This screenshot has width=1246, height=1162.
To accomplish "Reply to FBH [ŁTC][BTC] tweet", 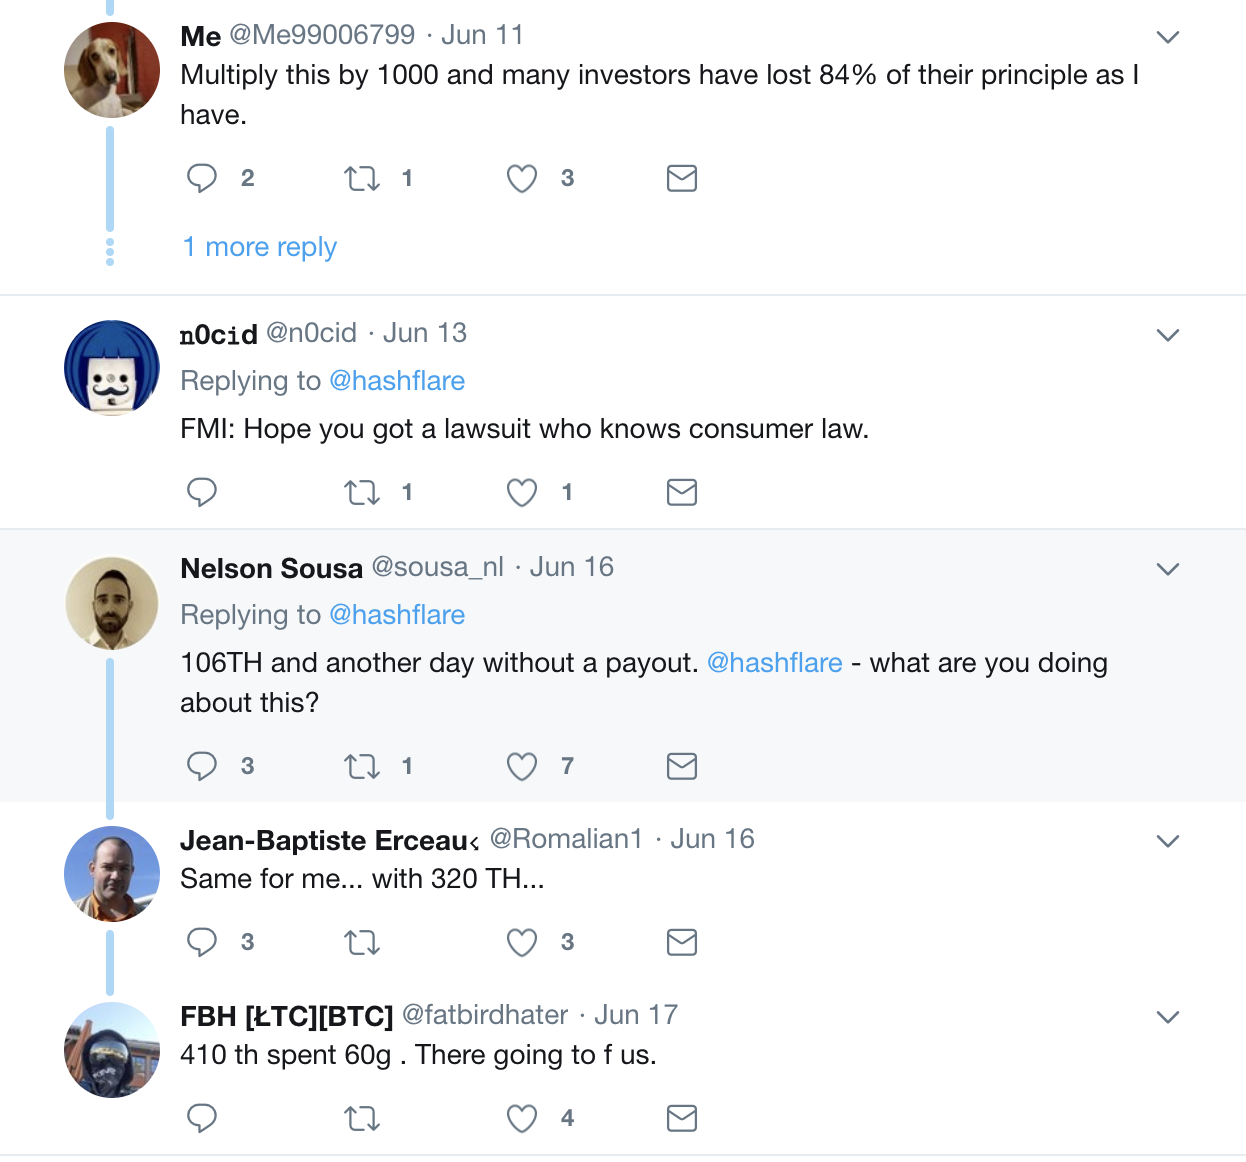I will tap(202, 1118).
